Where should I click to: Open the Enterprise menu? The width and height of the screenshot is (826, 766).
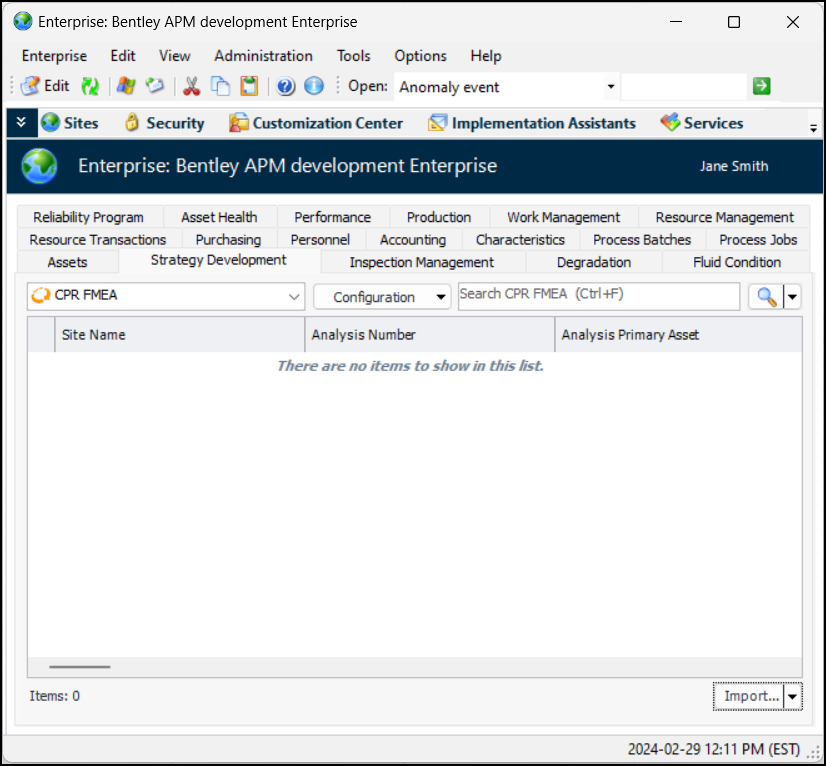pyautogui.click(x=54, y=56)
